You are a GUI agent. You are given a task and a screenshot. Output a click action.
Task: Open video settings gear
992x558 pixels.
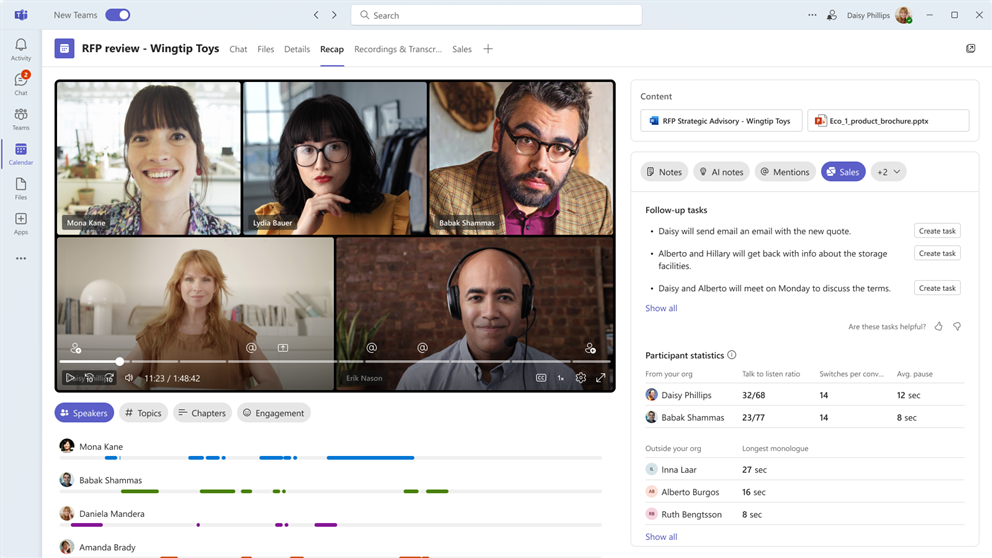click(581, 378)
